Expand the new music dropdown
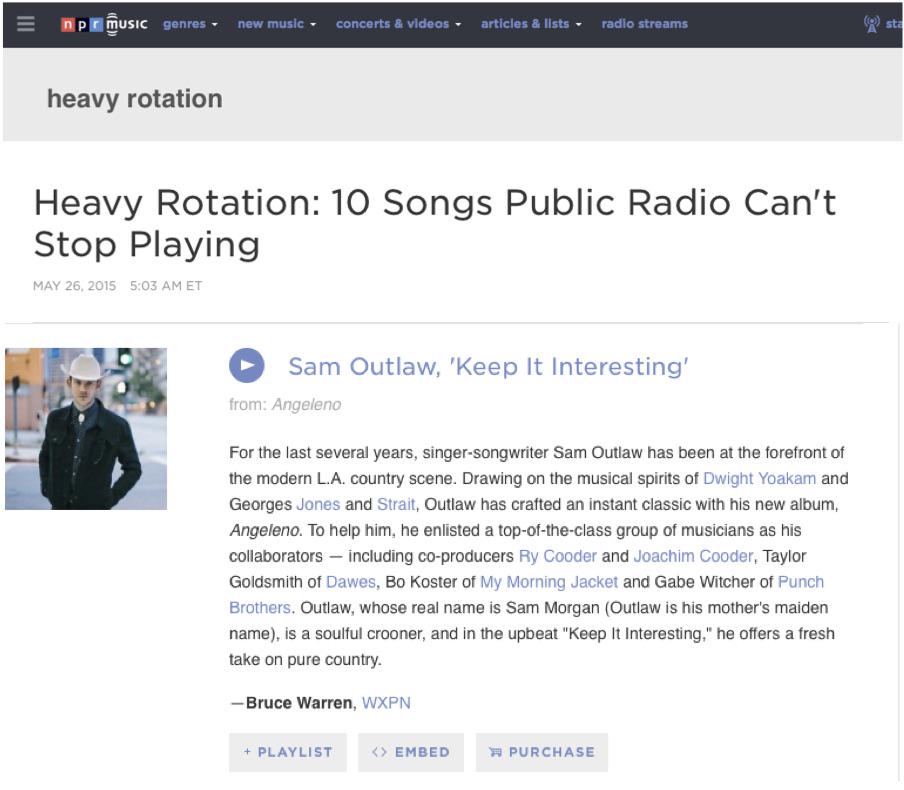The image size is (904, 790). pos(277,24)
